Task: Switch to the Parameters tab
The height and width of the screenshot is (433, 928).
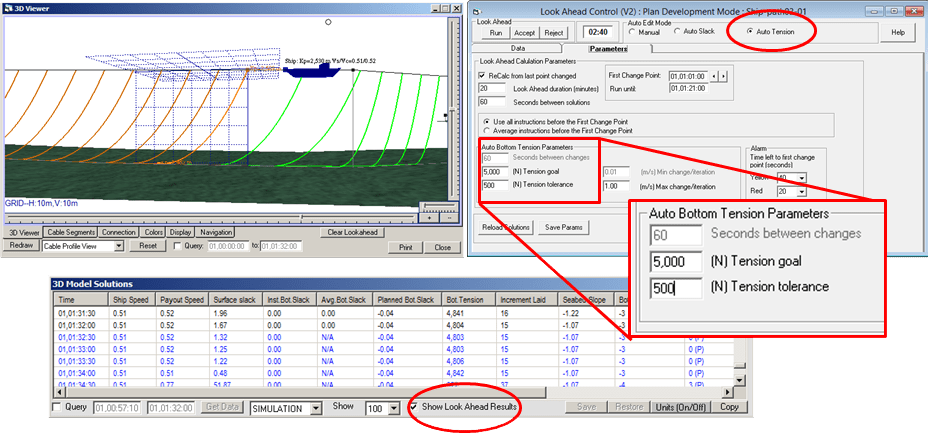Action: pyautogui.click(x=607, y=49)
